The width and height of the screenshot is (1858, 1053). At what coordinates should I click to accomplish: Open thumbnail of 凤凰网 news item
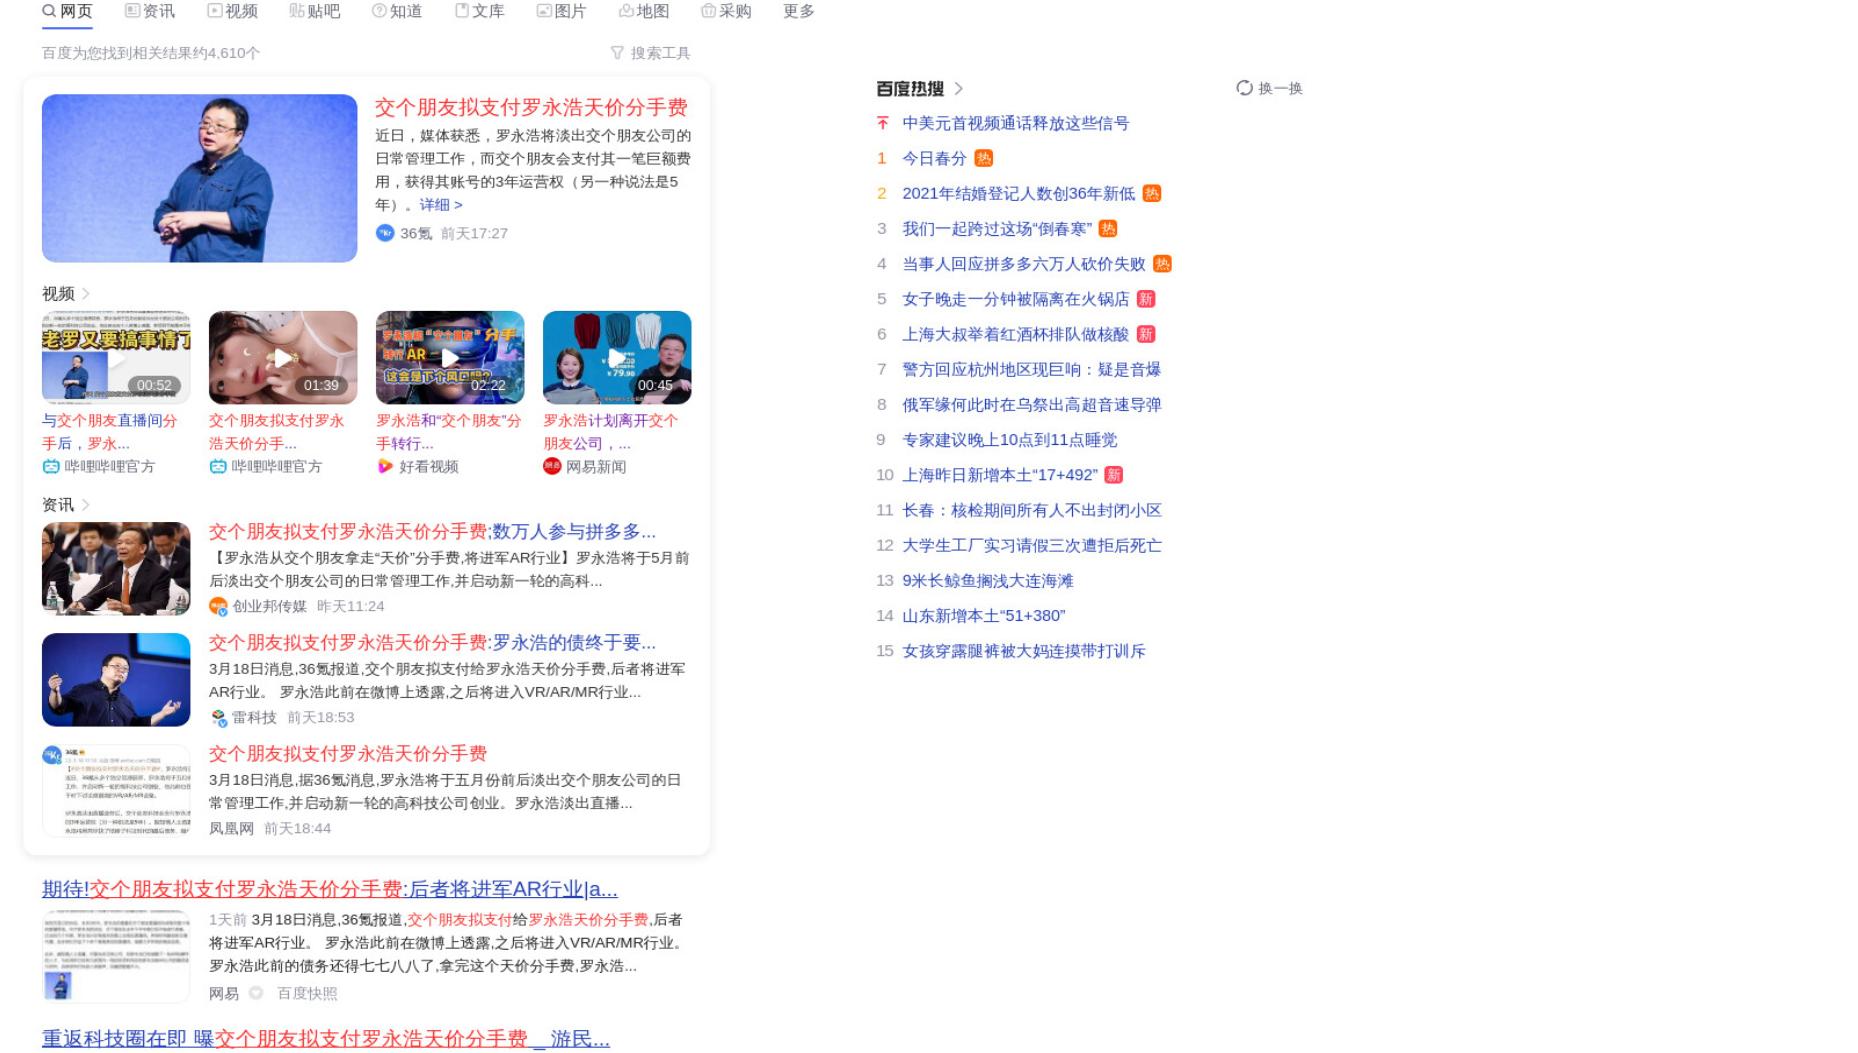(x=116, y=790)
